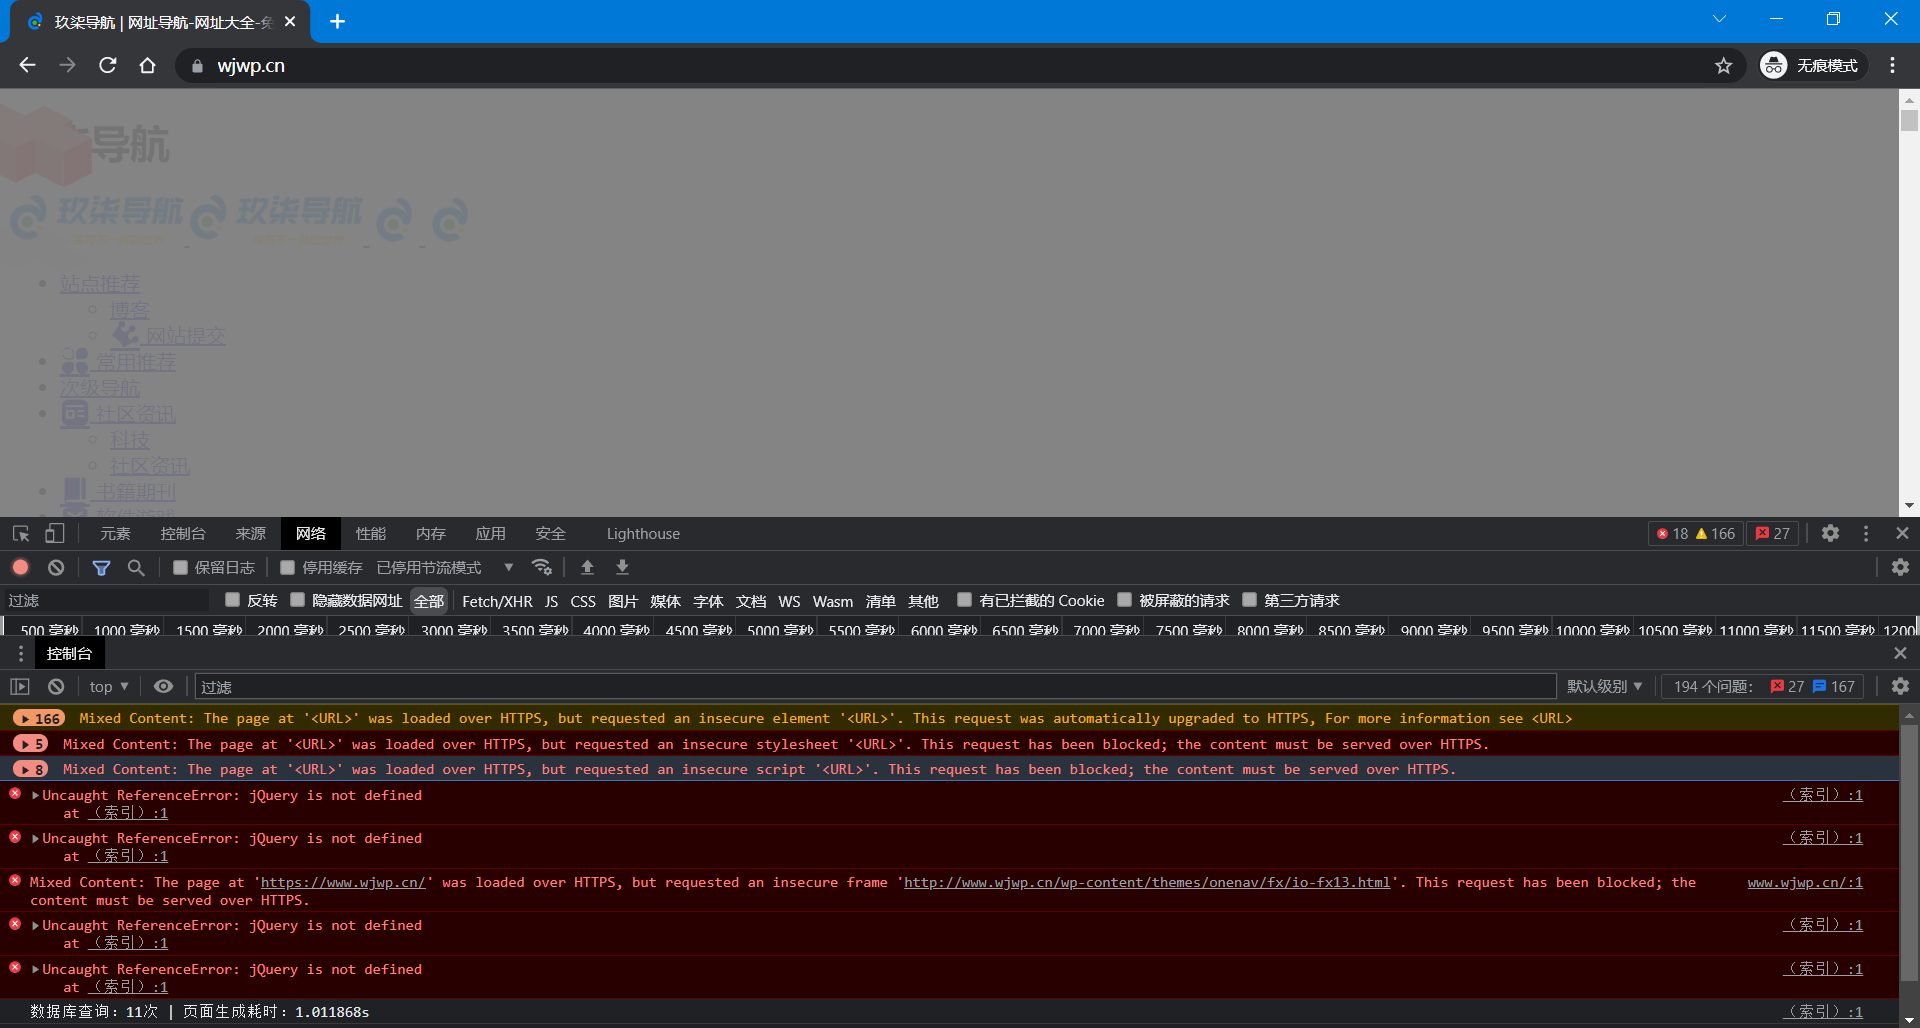
Task: Clear the network log with clear icon
Action: [55, 567]
